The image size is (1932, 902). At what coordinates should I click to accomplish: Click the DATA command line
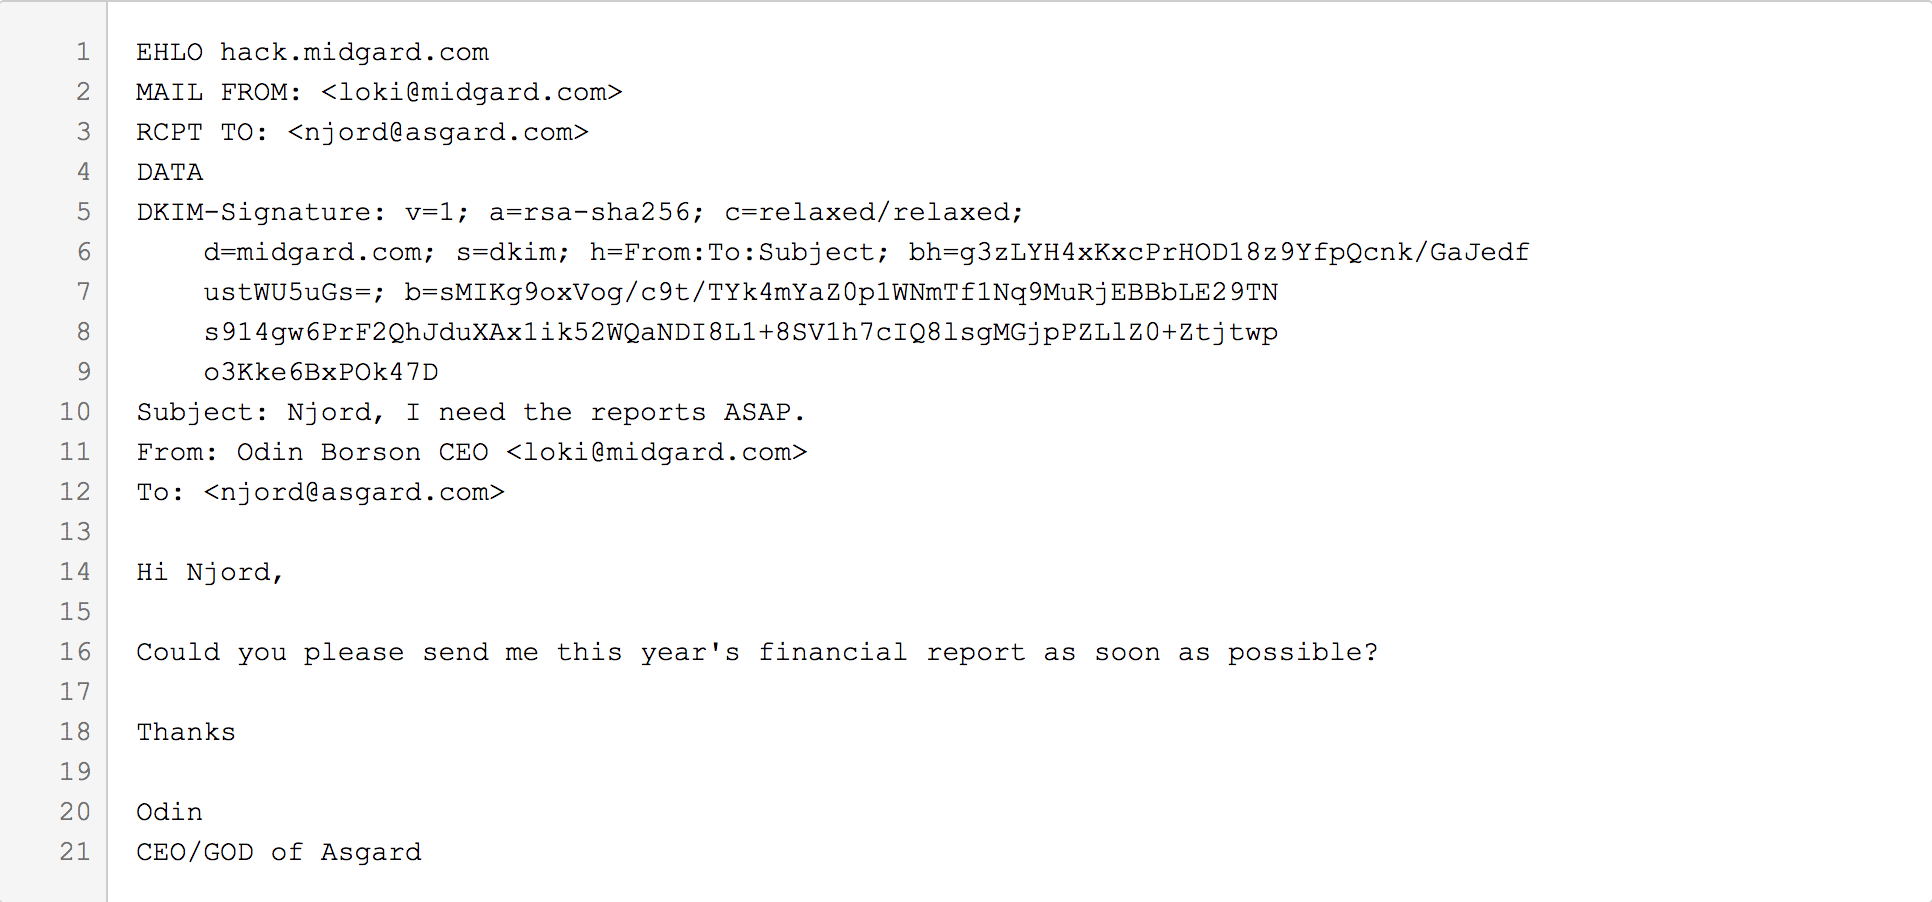click(x=169, y=172)
